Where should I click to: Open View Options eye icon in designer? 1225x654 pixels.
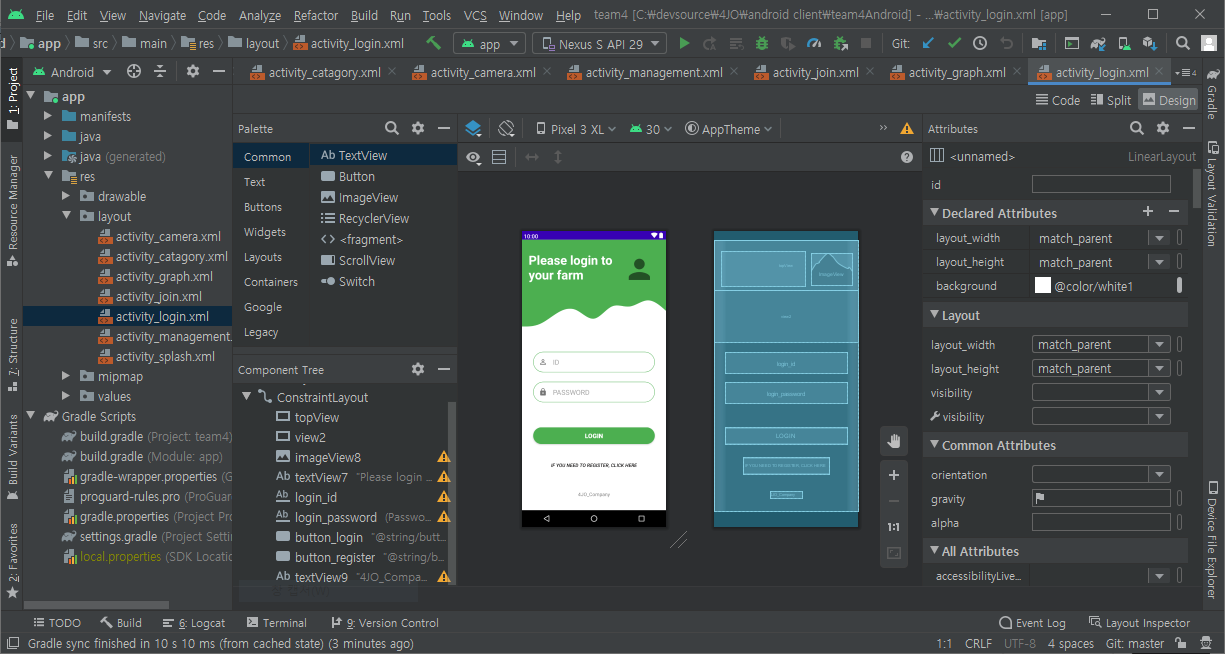point(473,157)
